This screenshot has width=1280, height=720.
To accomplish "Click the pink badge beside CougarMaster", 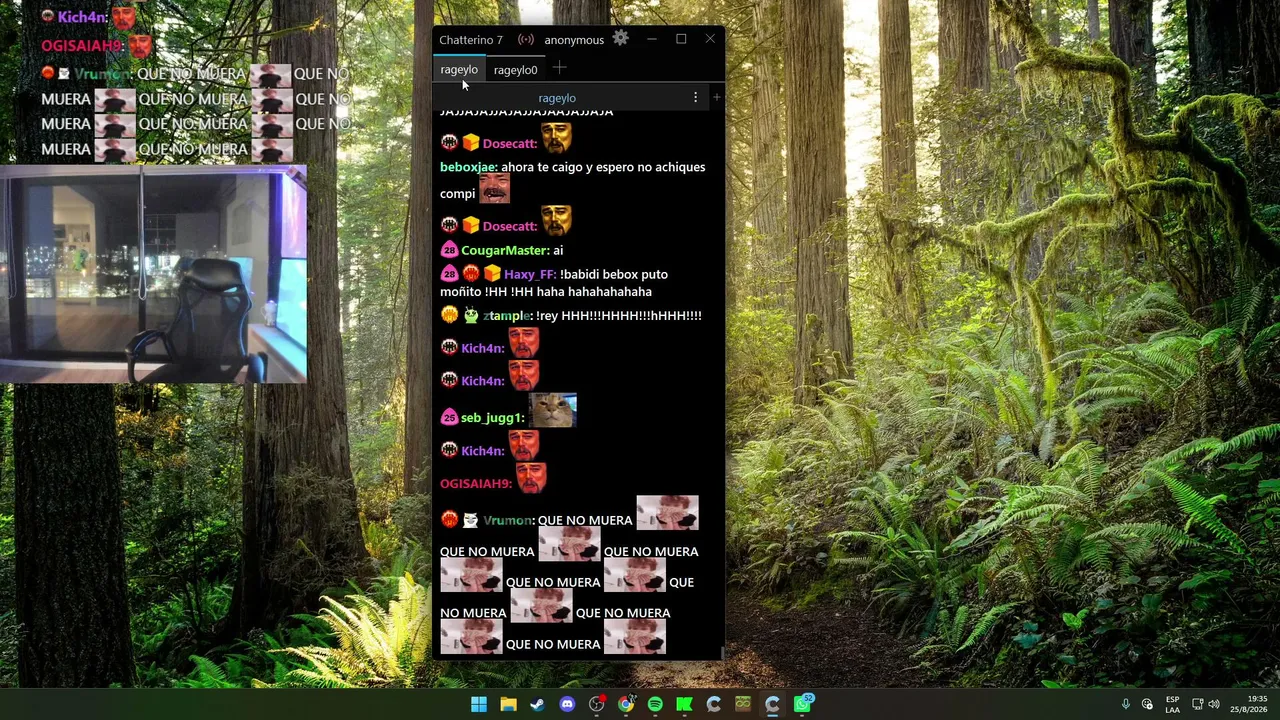I will (x=449, y=250).
